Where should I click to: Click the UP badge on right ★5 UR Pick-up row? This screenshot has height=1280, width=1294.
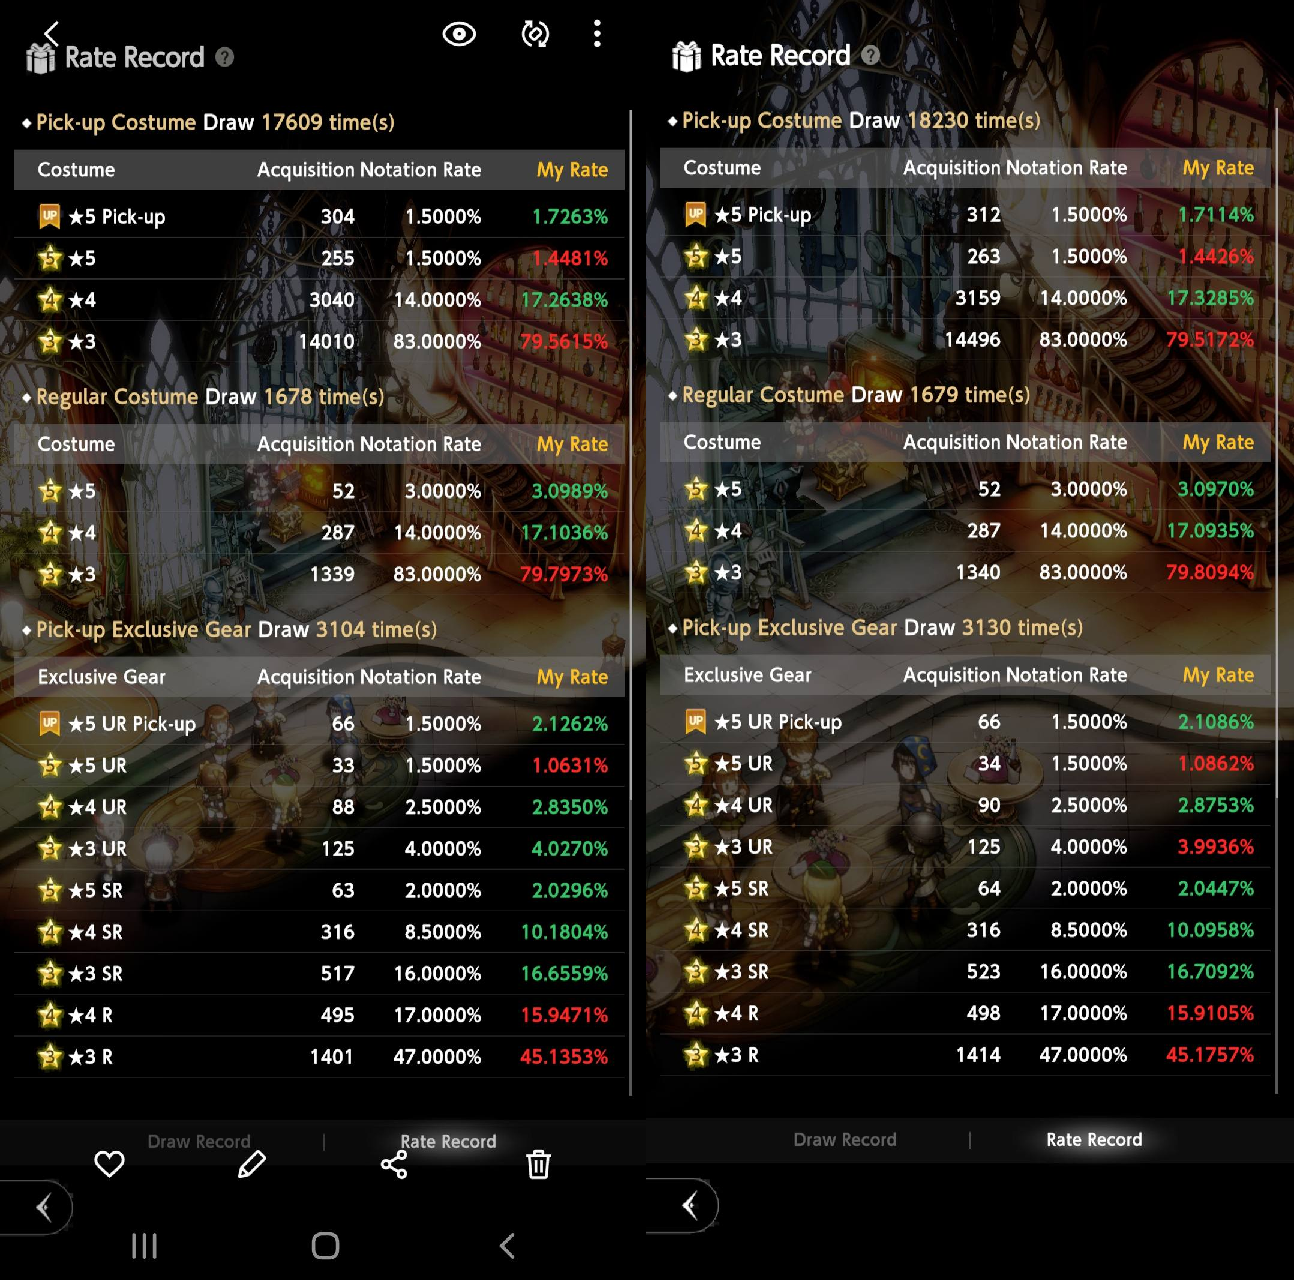click(x=695, y=721)
